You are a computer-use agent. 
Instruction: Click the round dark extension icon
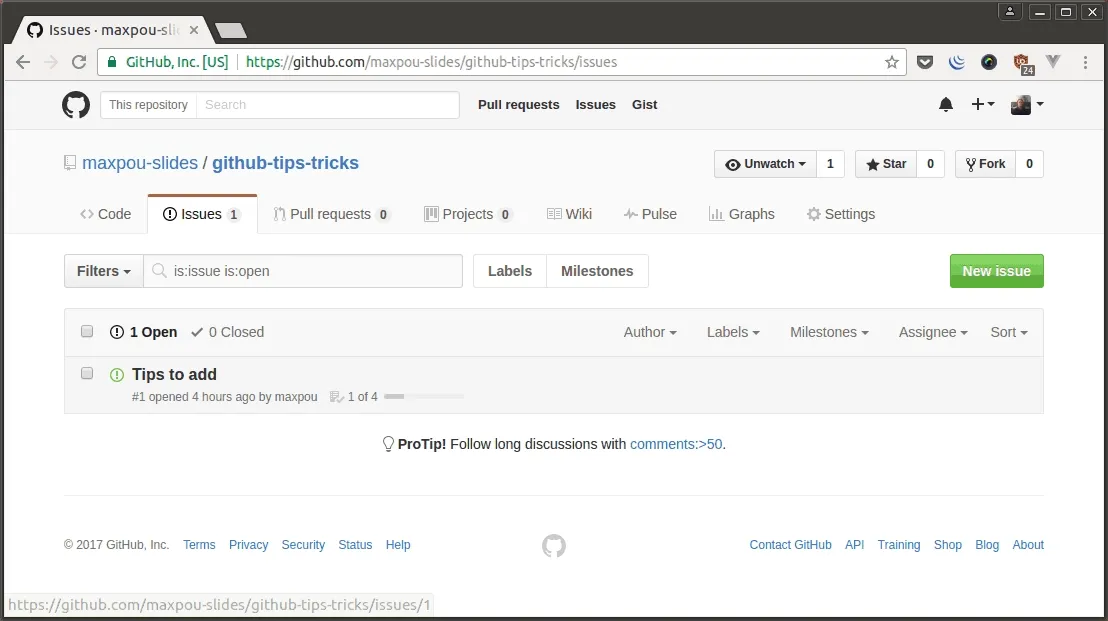click(989, 62)
